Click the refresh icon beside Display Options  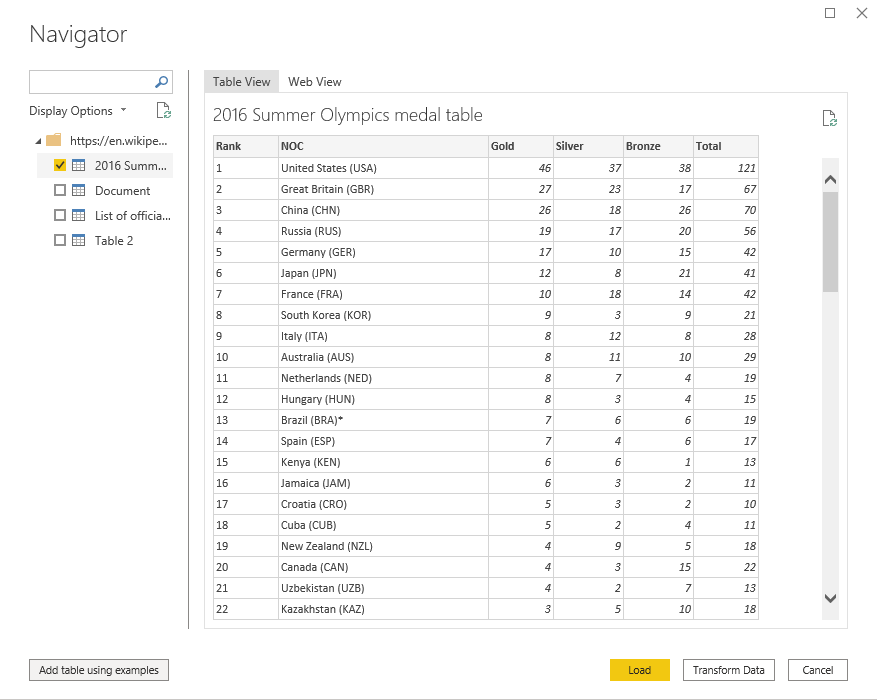click(x=164, y=111)
